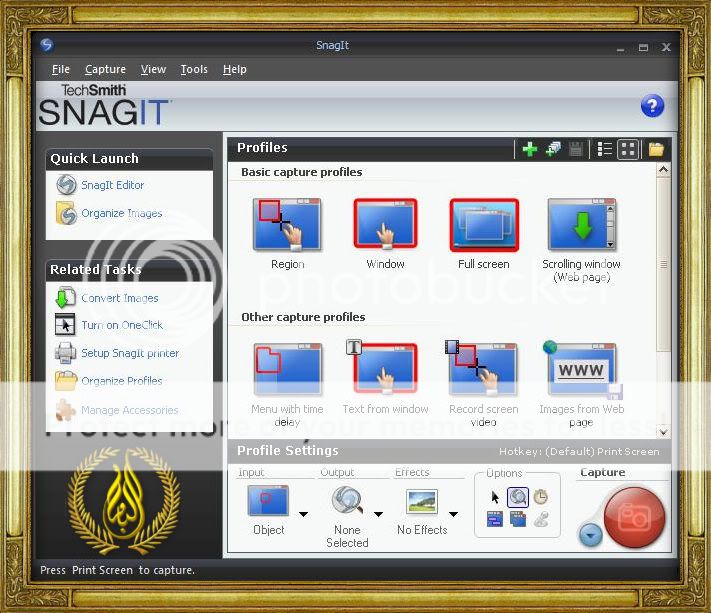Viewport: 711px width, 613px height.
Task: Click the Organize Images icon
Action: pos(66,213)
